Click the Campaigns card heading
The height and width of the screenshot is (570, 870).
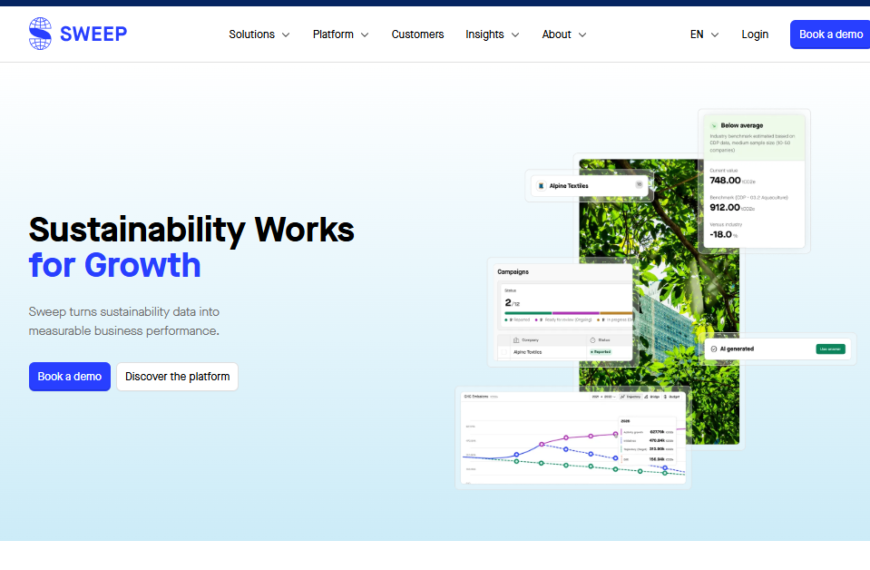[513, 272]
